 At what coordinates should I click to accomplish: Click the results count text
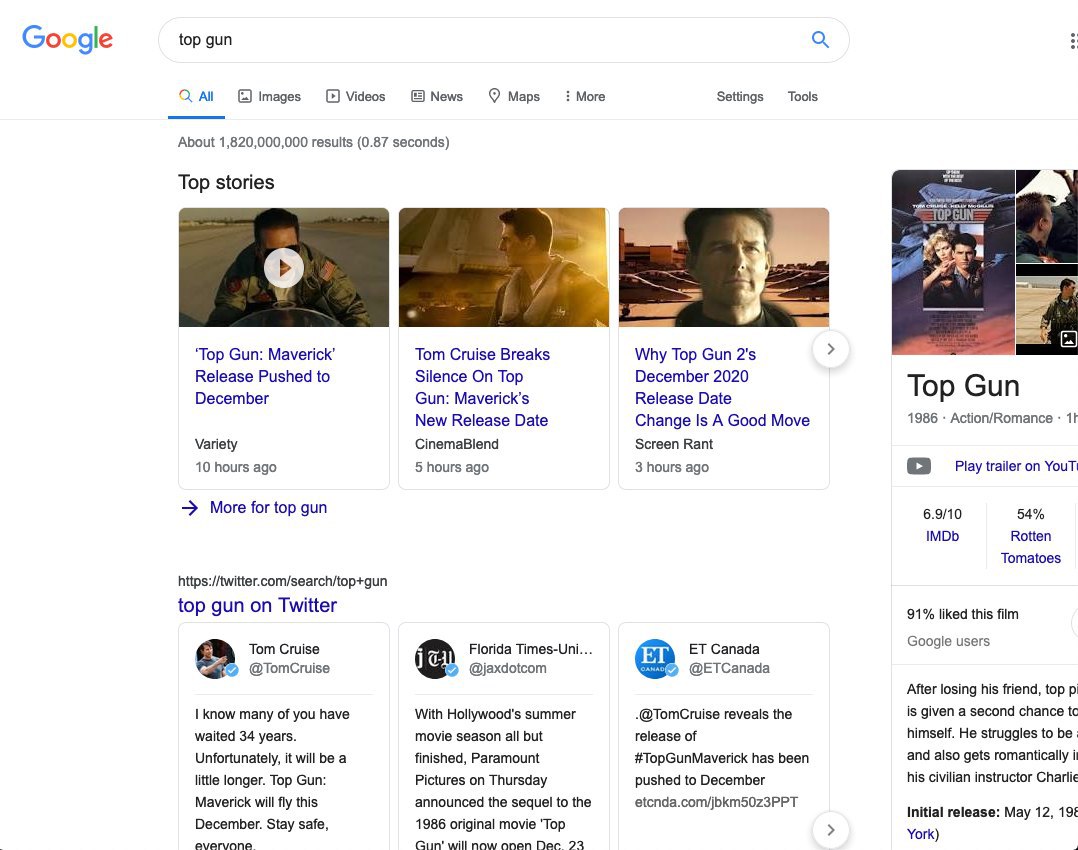pos(314,142)
